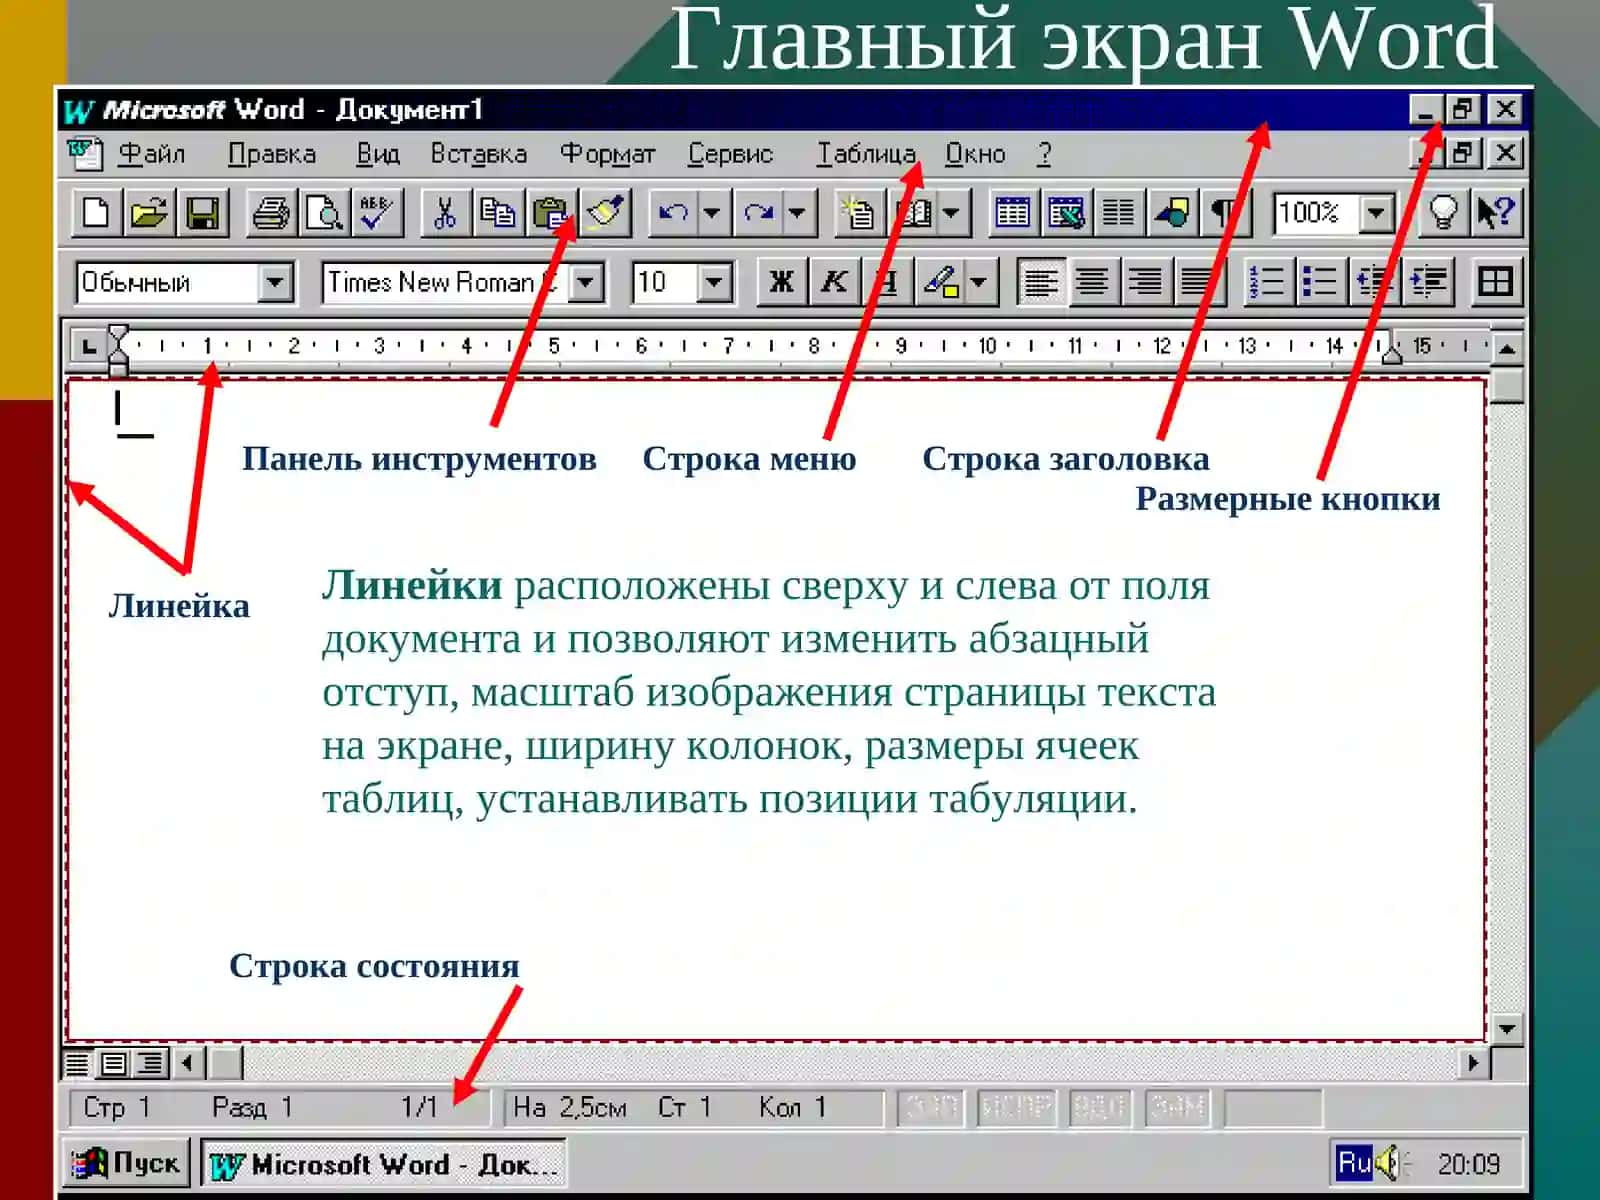Click the vertical scrollbar down arrow
The image size is (1600, 1200).
click(1506, 1028)
